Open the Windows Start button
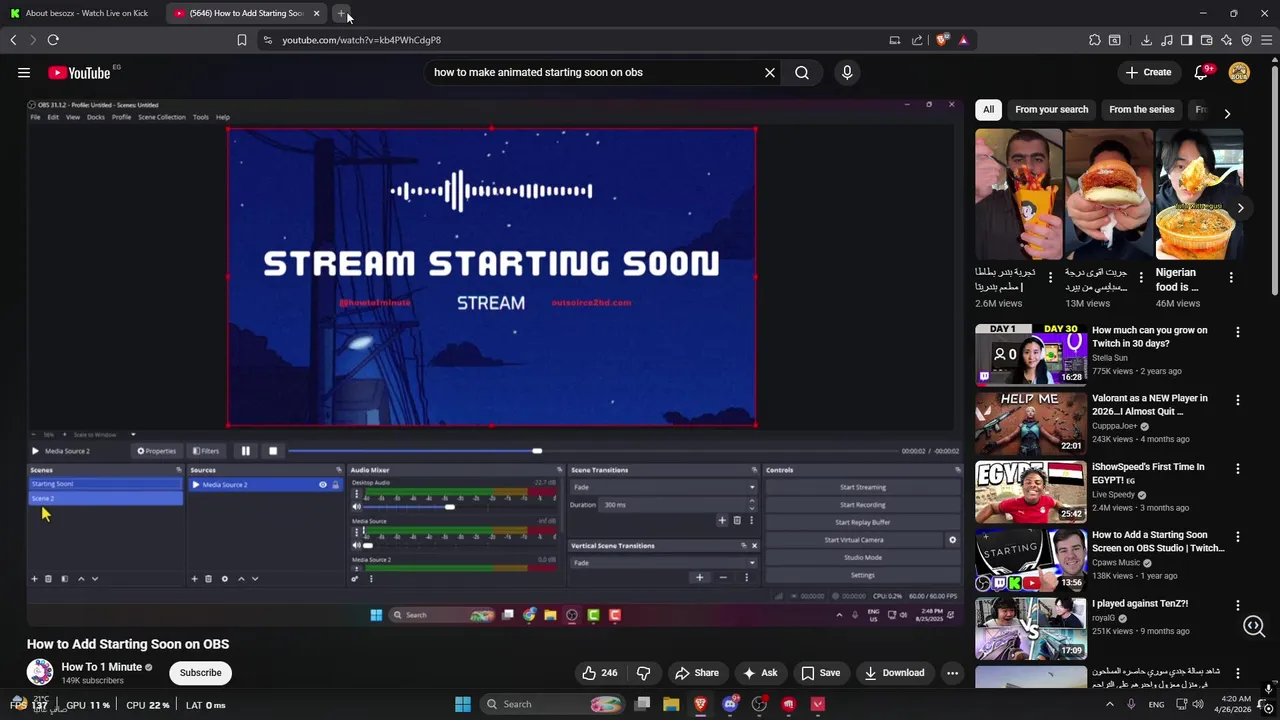 point(463,704)
